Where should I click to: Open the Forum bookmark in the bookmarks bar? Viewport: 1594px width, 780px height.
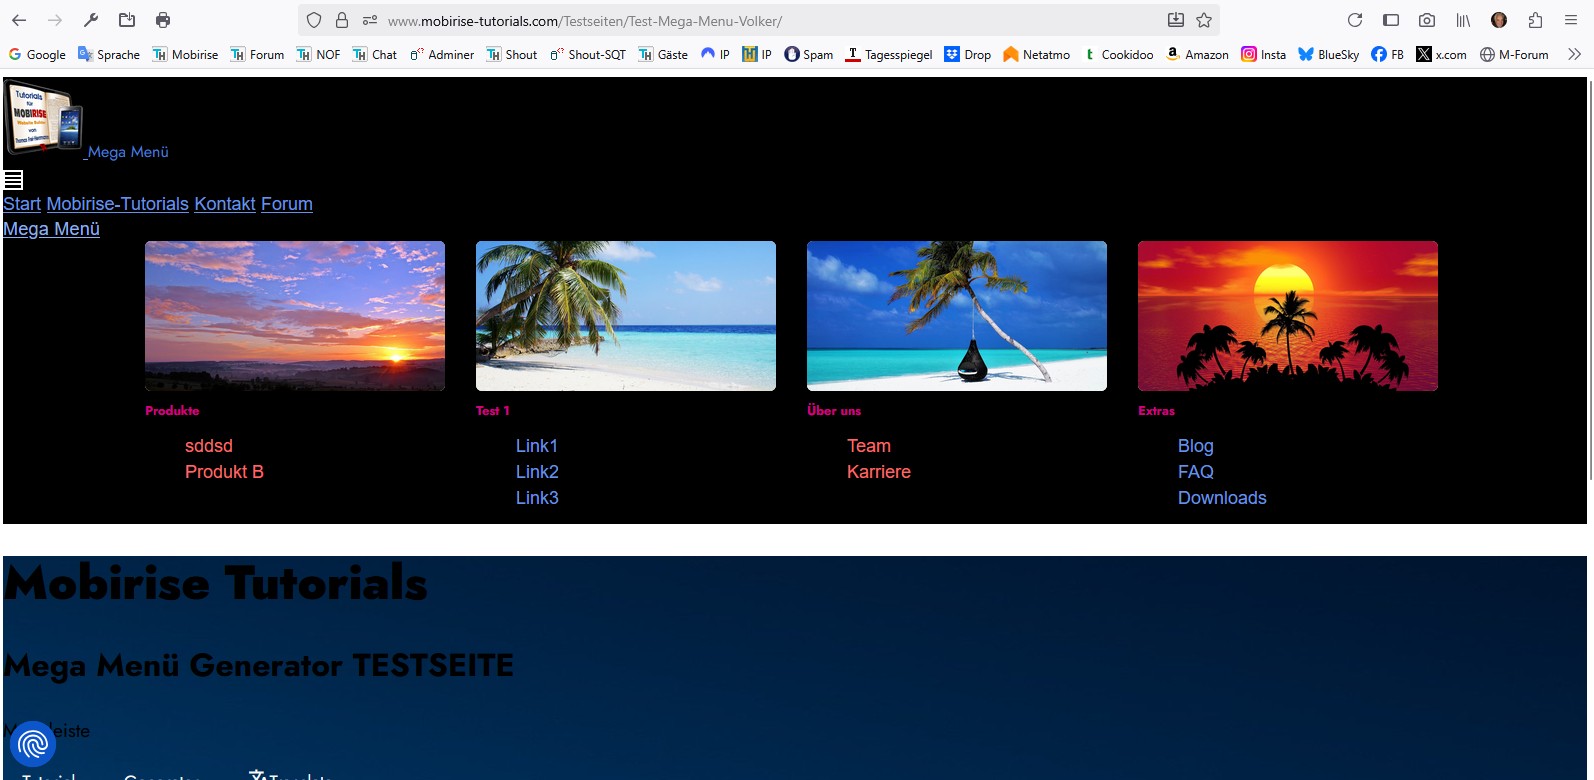[257, 55]
